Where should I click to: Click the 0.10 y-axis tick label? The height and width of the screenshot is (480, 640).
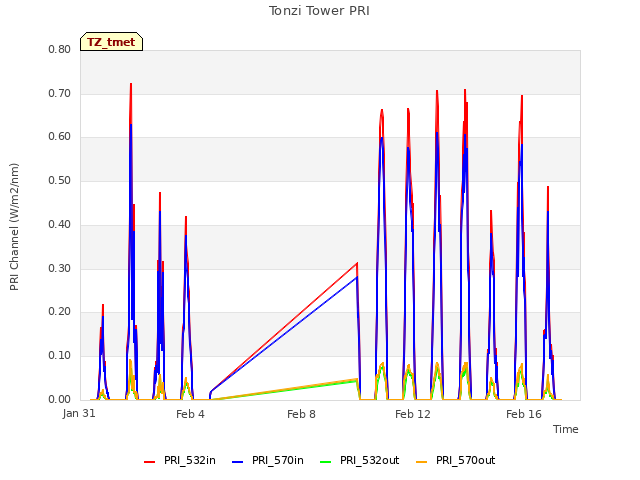(60, 356)
